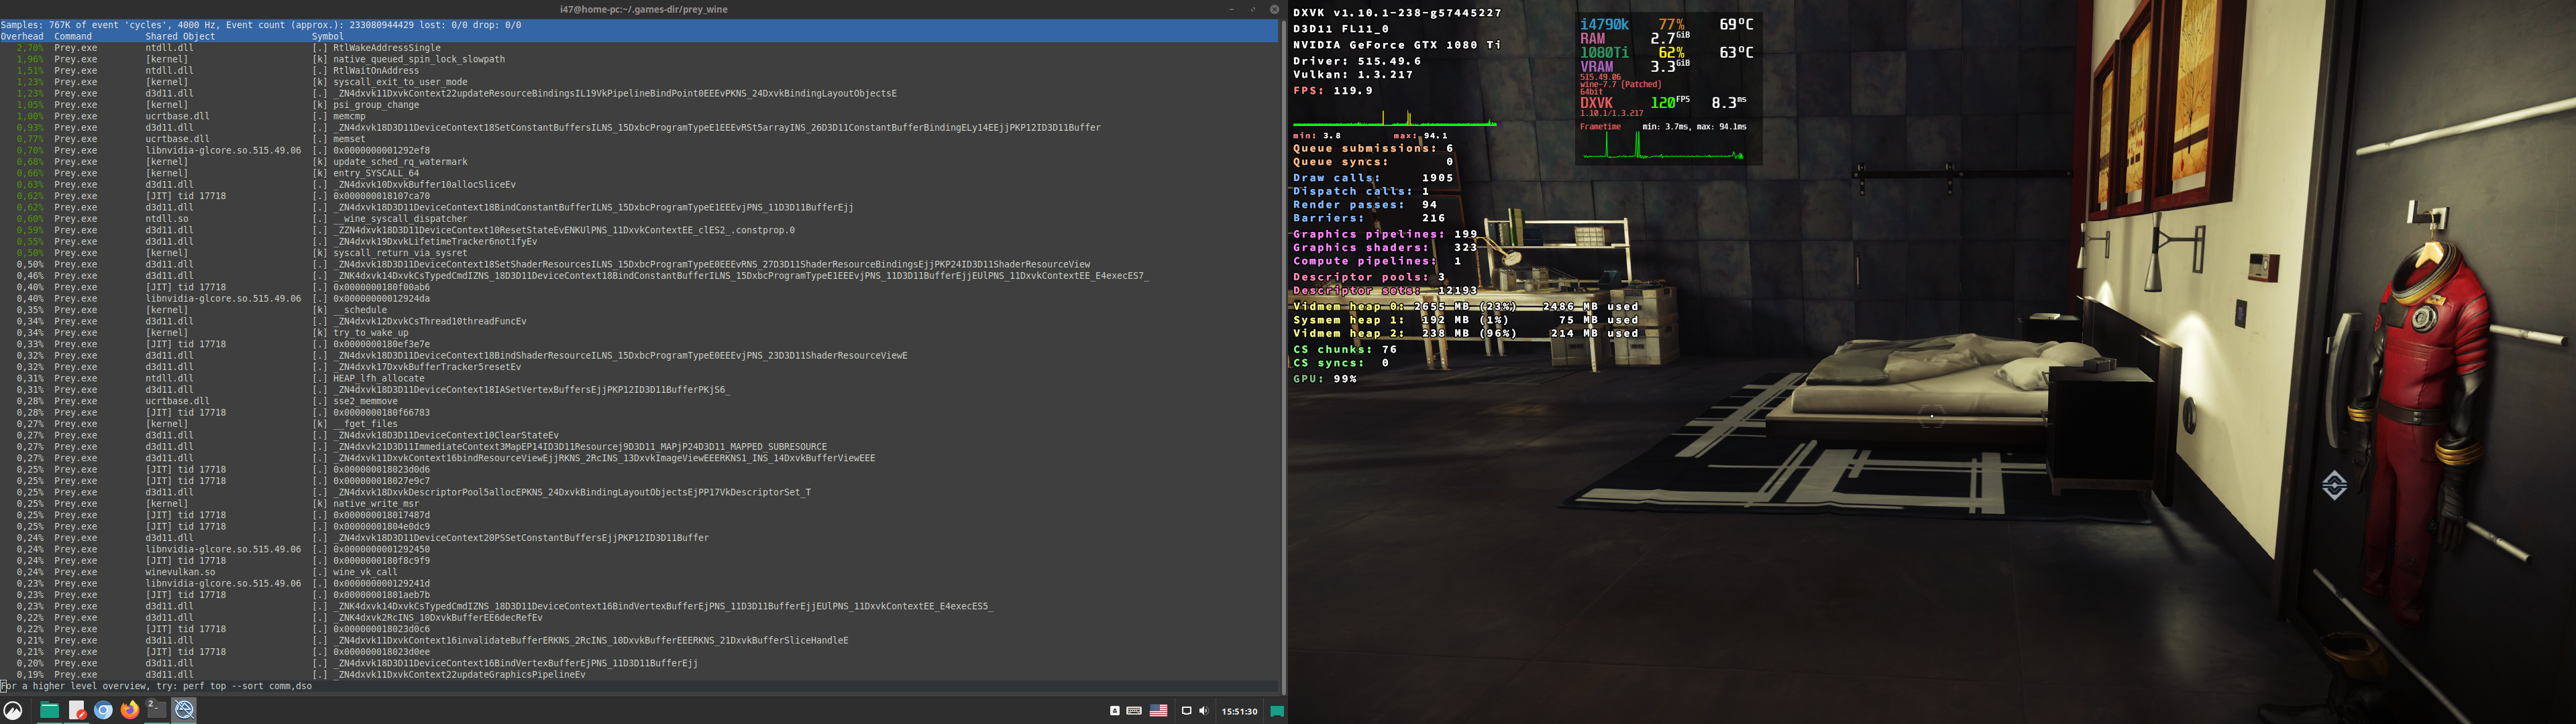Select the wine_vk_call symbol row
Image resolution: width=2576 pixels, height=724 pixels.
640,572
